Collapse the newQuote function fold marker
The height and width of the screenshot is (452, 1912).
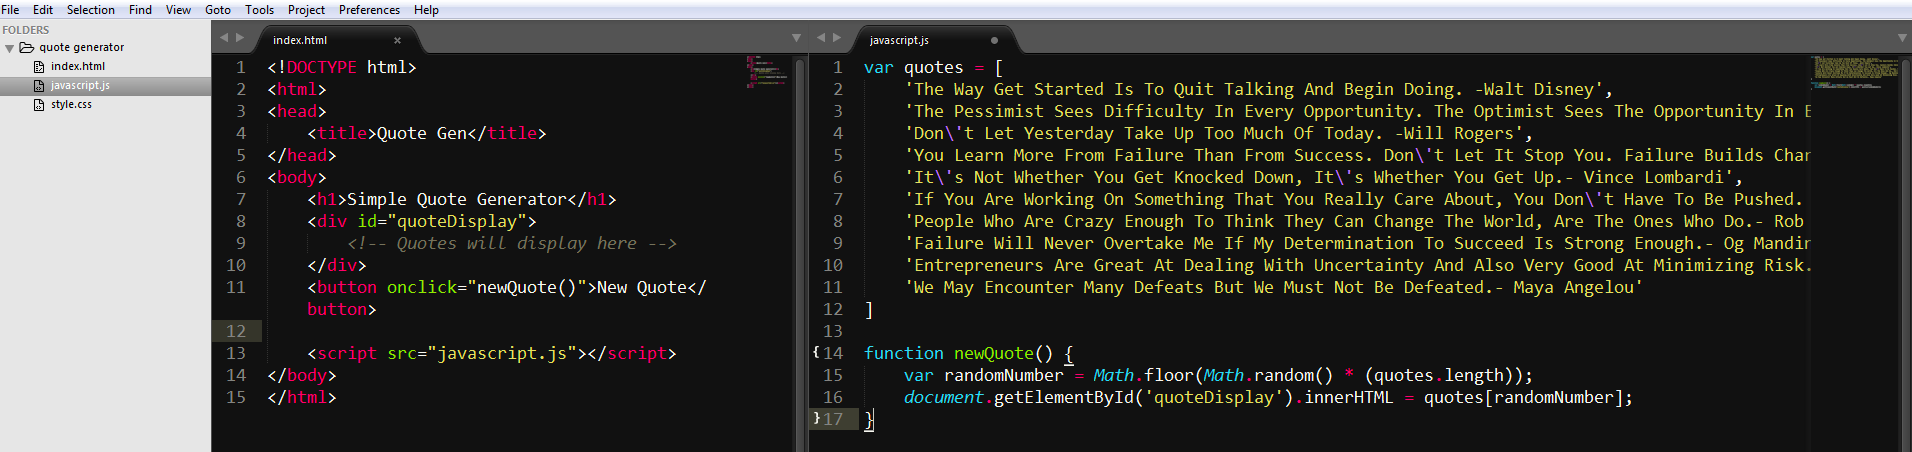click(816, 352)
